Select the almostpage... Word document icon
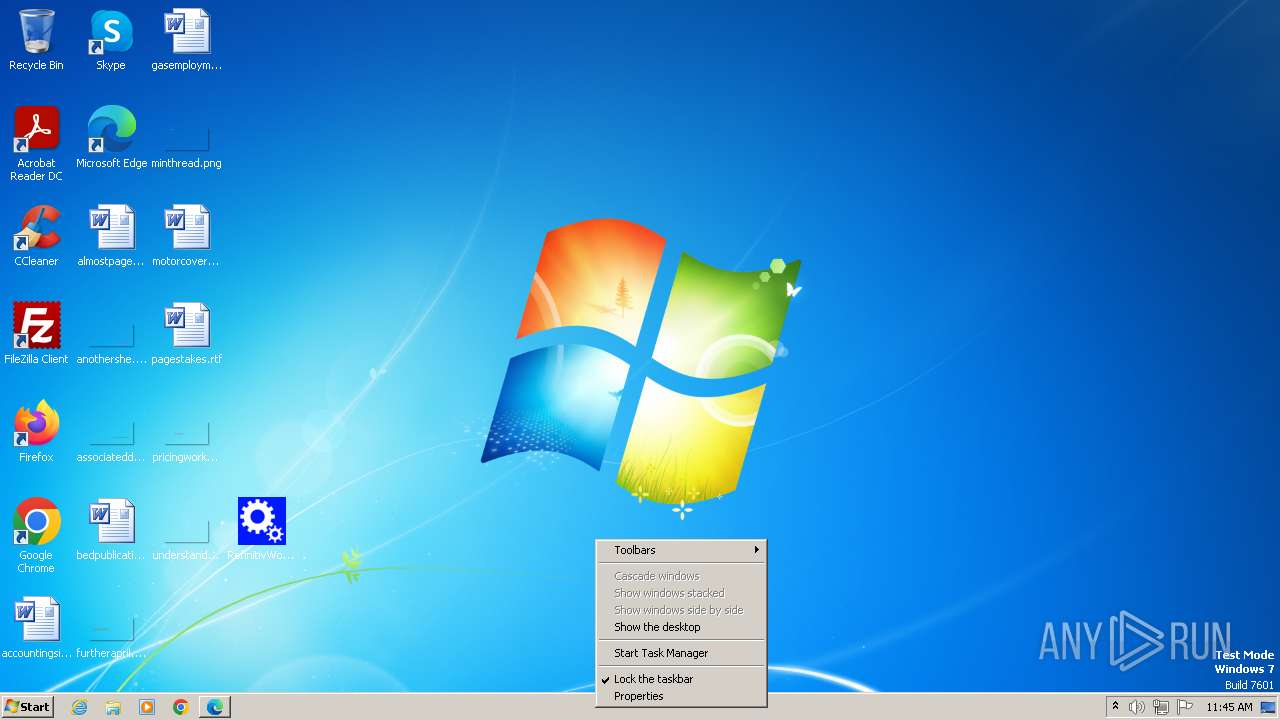Image resolution: width=1280 pixels, height=720 pixels. coord(111,236)
